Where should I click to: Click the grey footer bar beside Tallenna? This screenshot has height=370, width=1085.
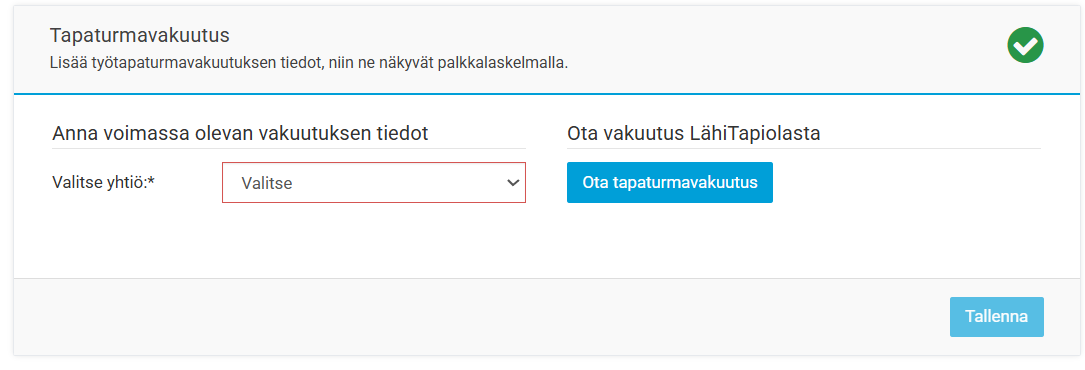477,317
